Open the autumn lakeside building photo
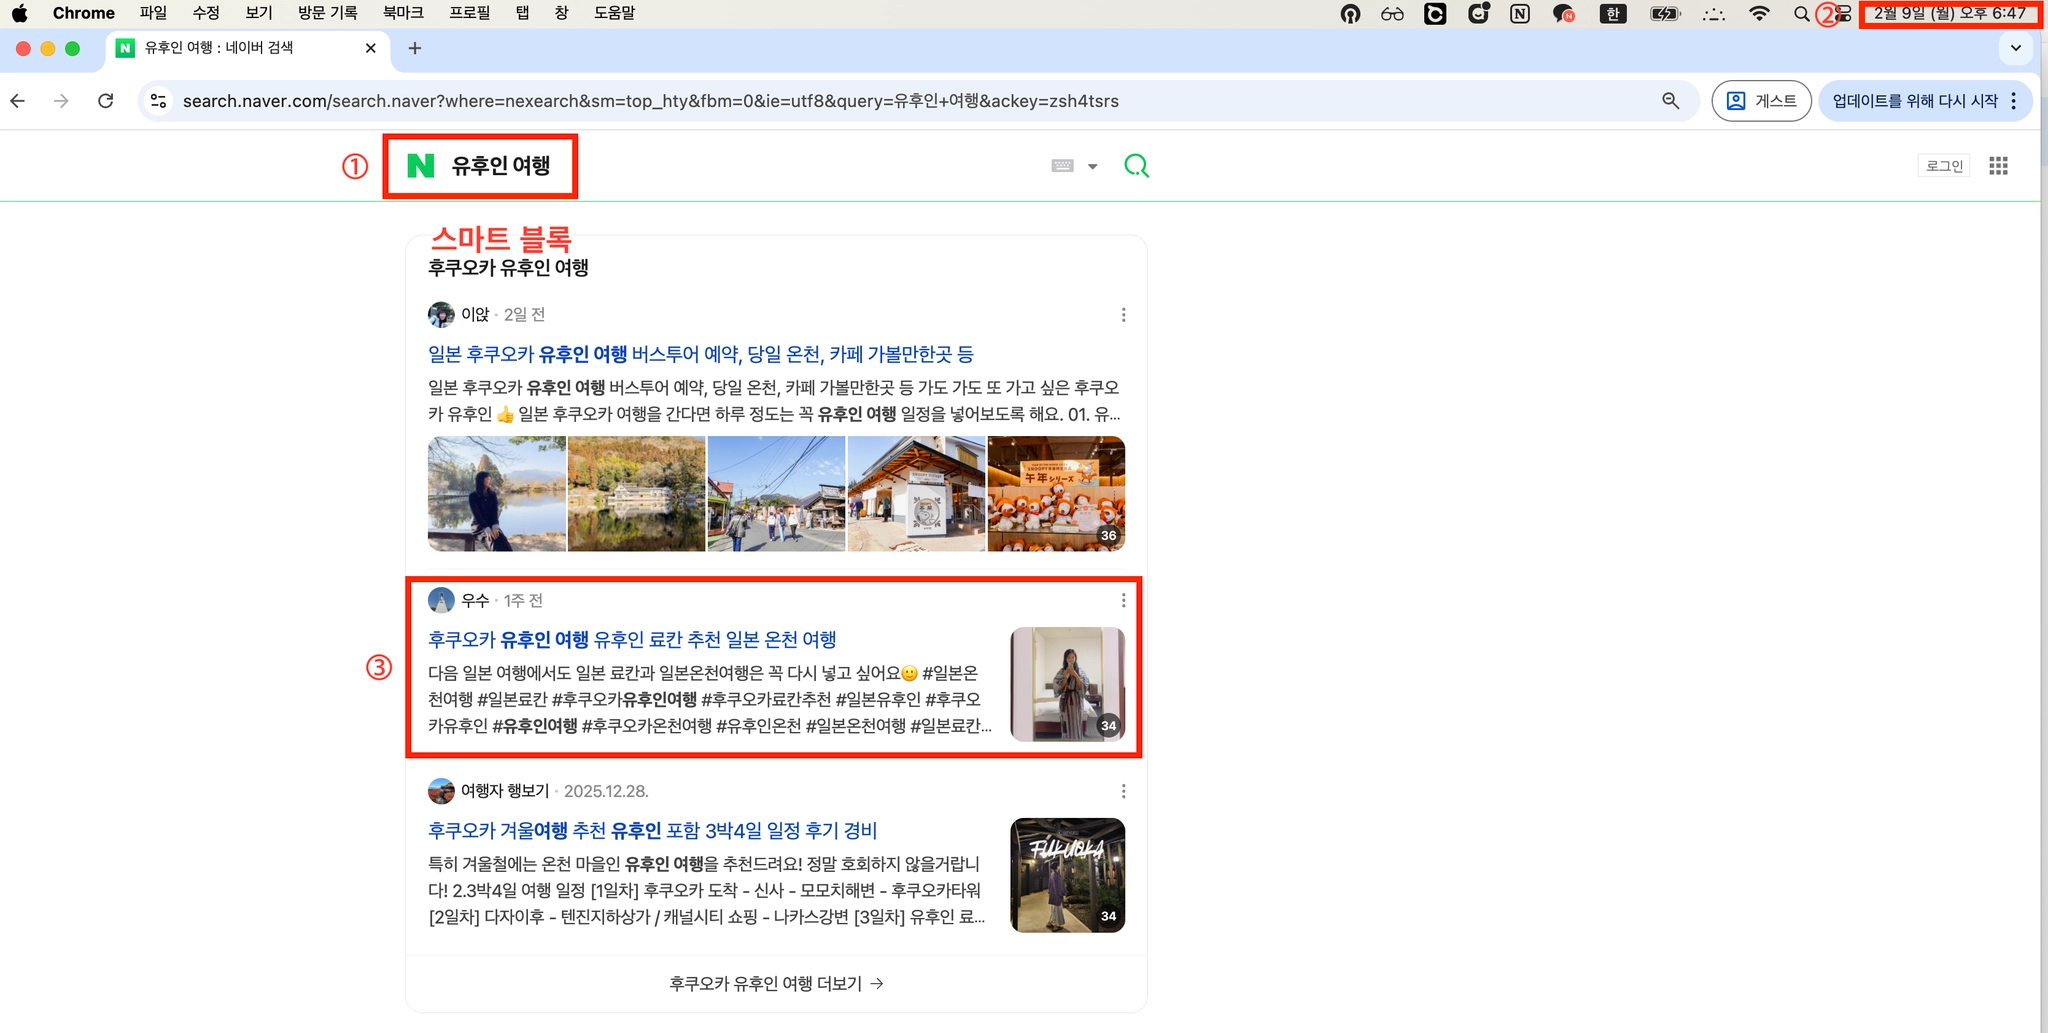The image size is (2048, 1033). [x=636, y=494]
